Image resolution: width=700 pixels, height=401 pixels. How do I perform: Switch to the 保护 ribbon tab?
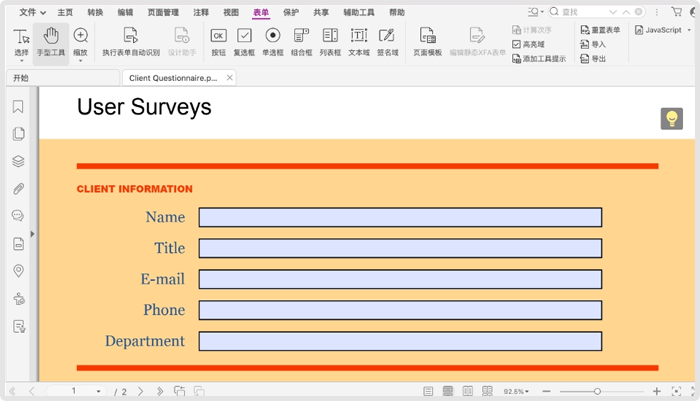[290, 13]
